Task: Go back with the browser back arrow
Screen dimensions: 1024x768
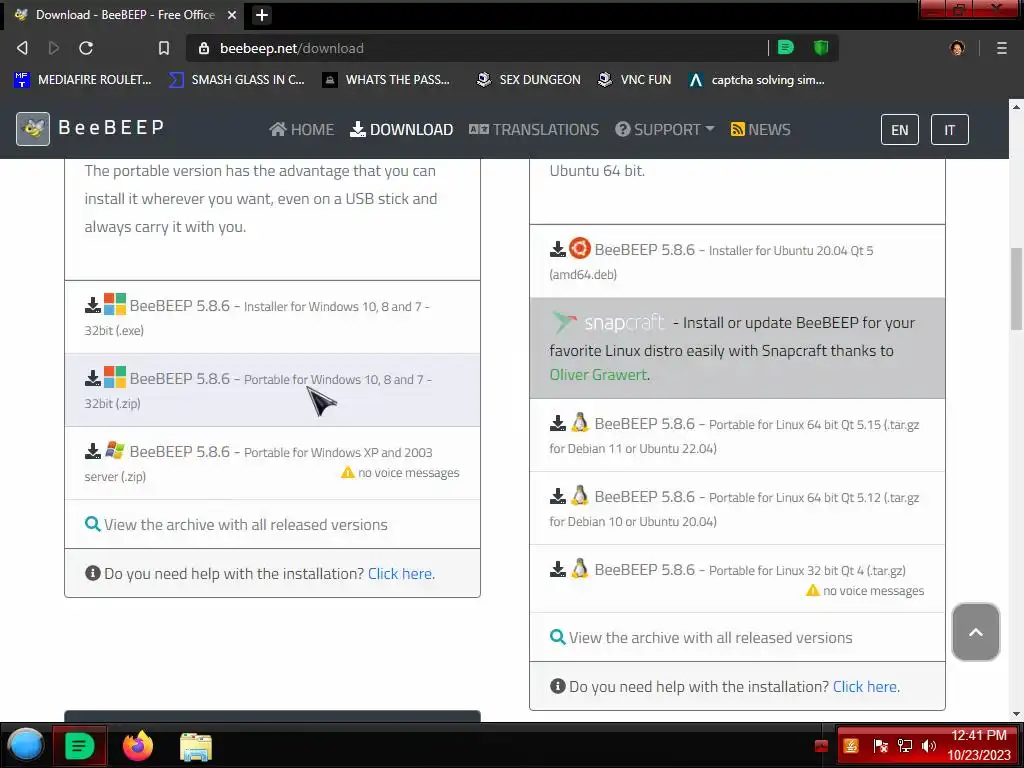Action: [x=22, y=48]
